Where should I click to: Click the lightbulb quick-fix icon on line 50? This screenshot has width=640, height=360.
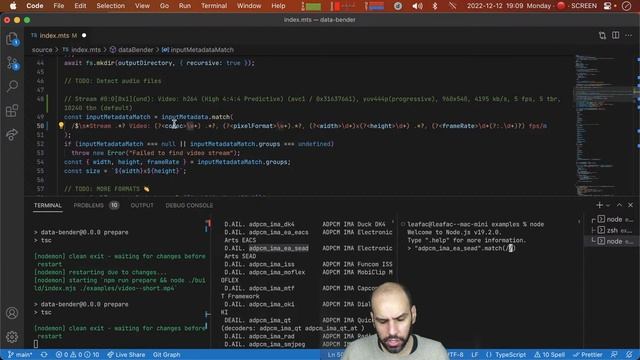(x=61, y=126)
